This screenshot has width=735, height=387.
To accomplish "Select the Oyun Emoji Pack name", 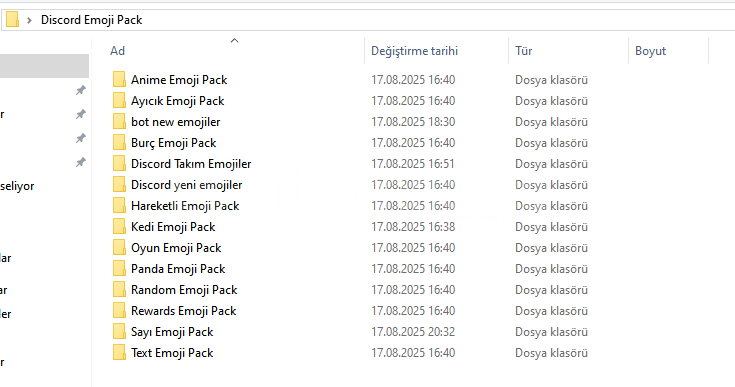I will pyautogui.click(x=176, y=247).
